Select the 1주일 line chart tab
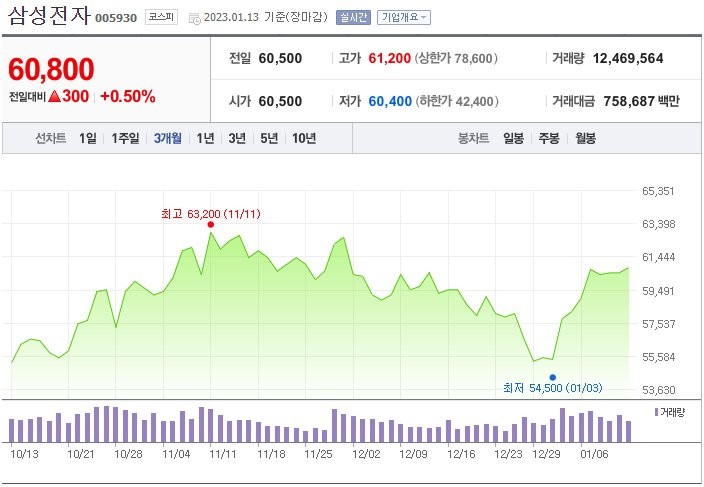Screen dimensions: 704x487 (125, 138)
